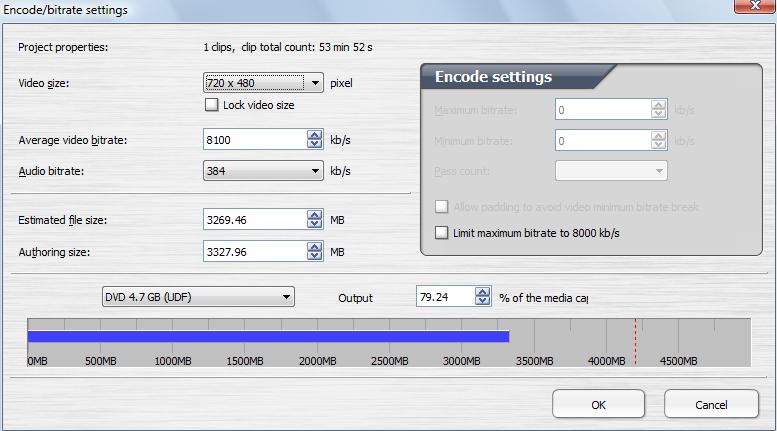Decrease authoring size with down arrow
Image resolution: width=777 pixels, height=431 pixels.
coord(315,256)
